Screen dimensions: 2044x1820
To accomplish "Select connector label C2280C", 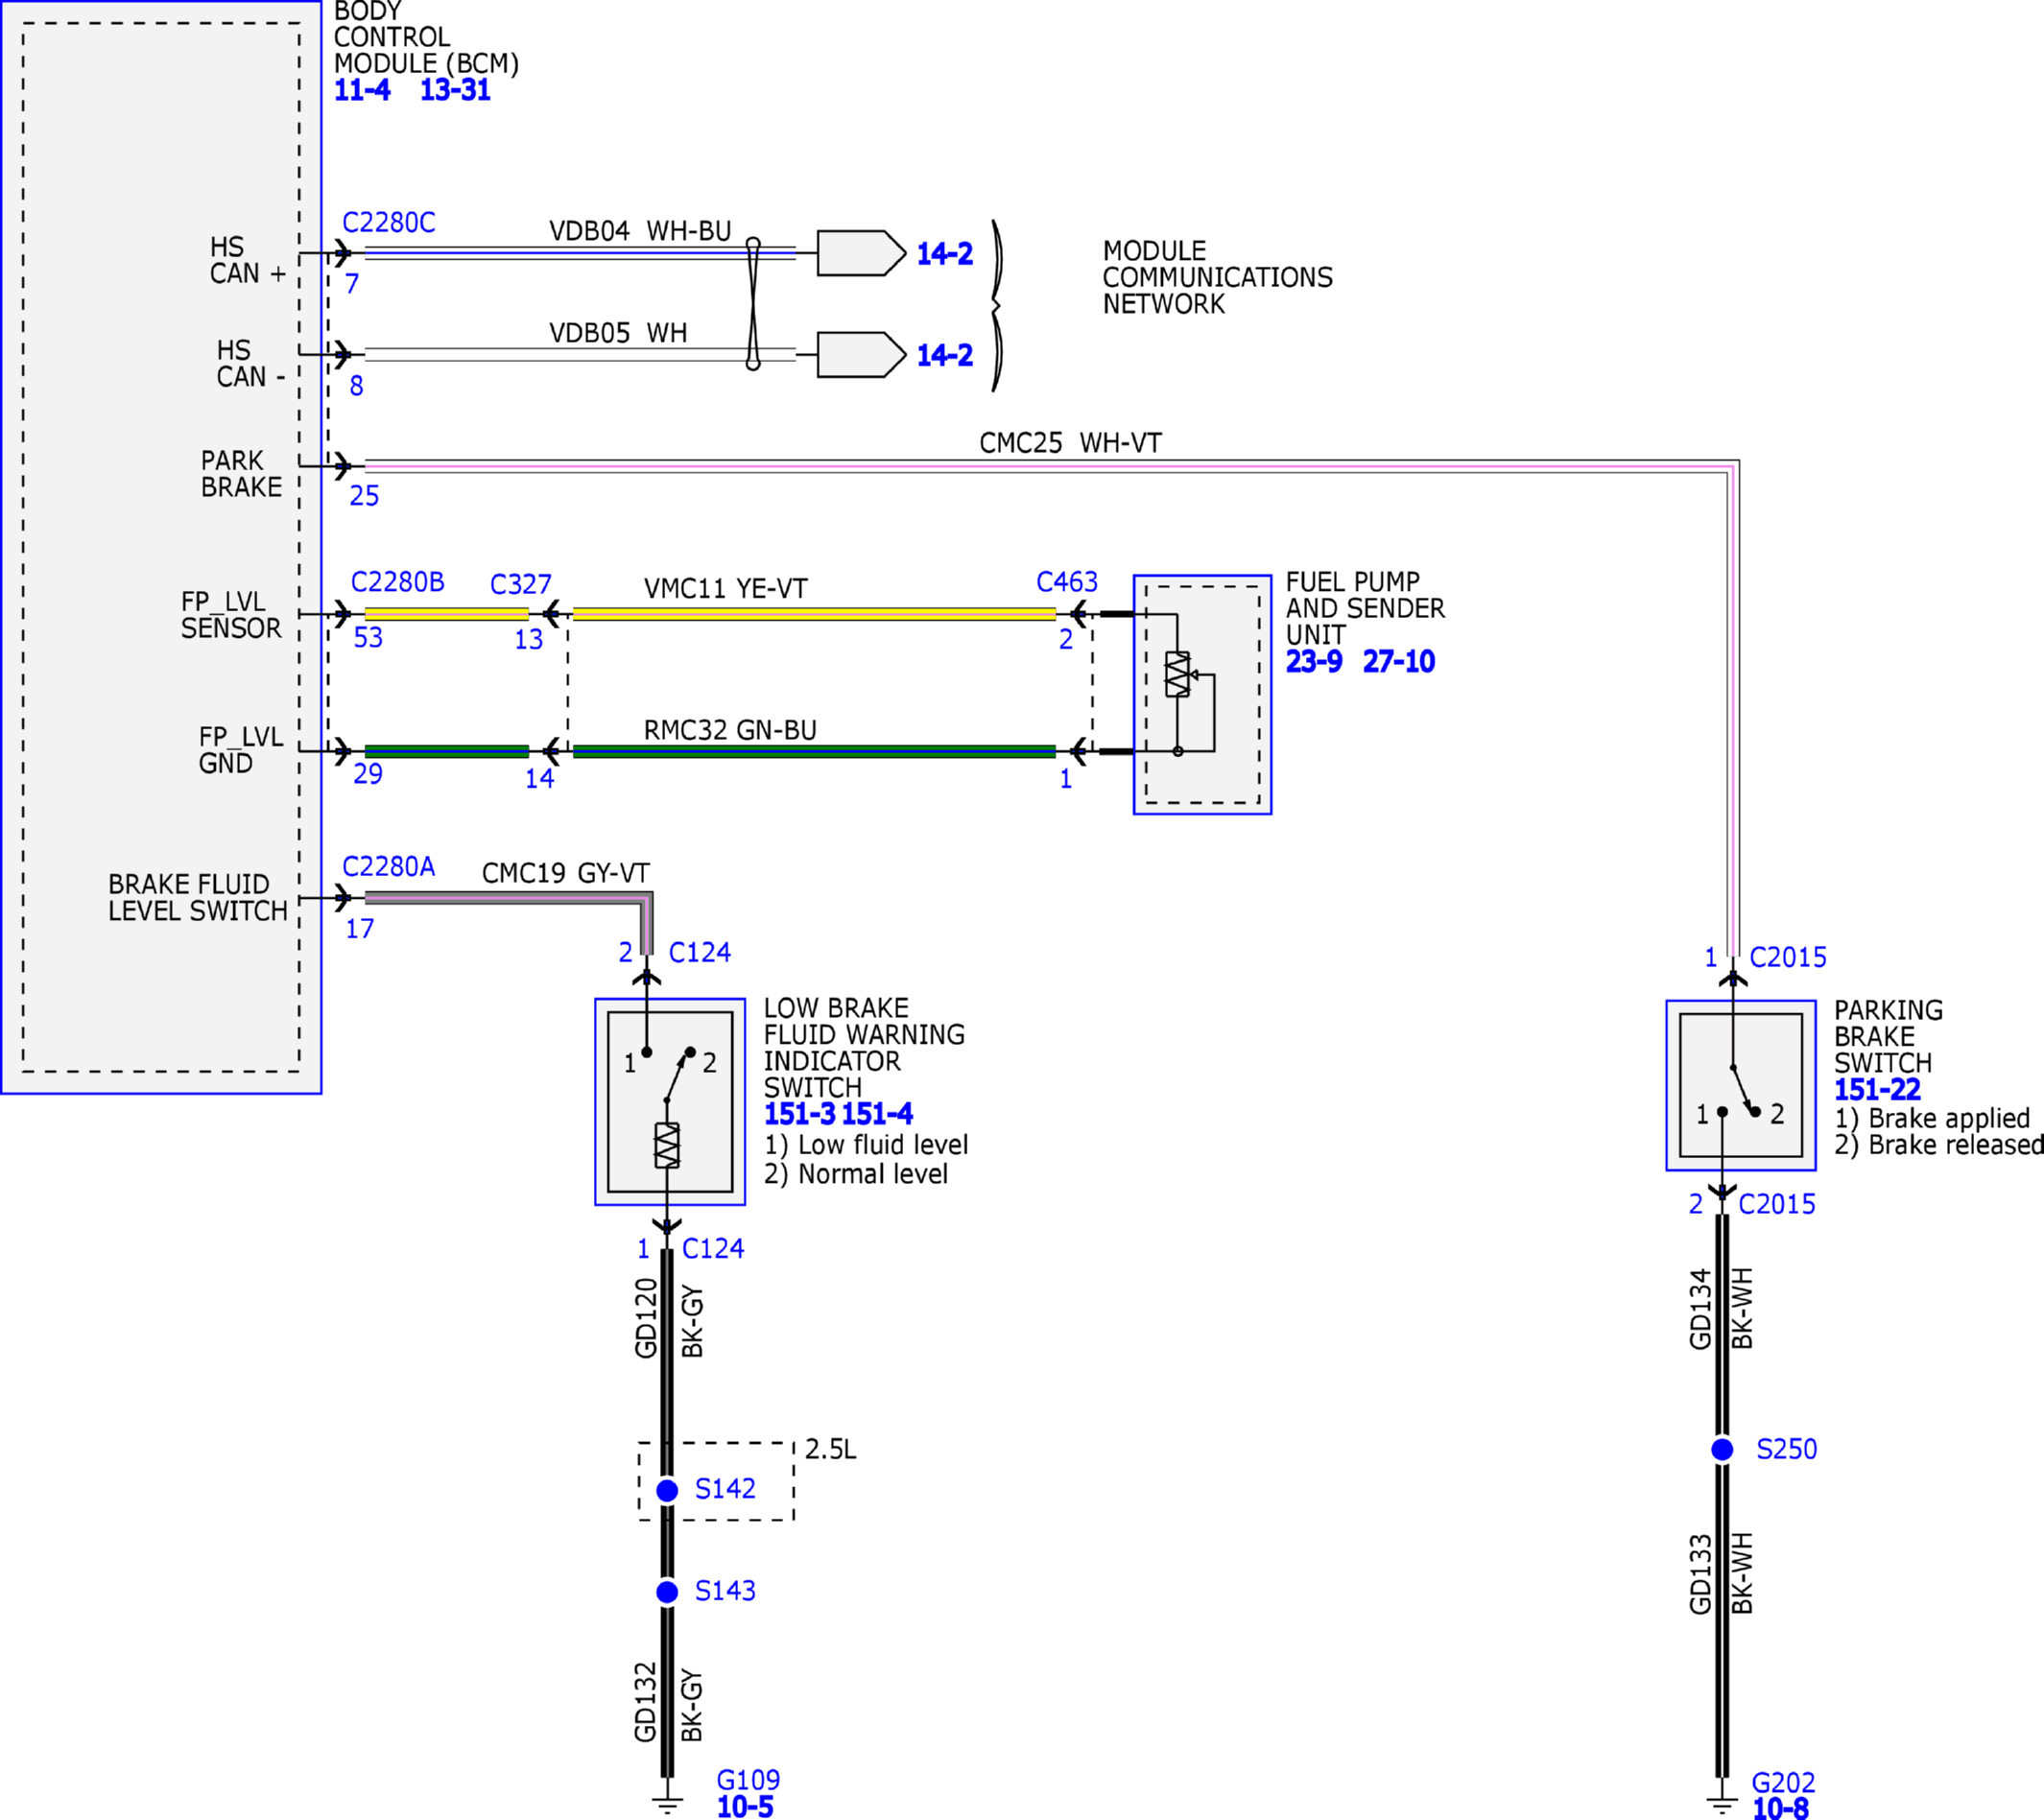I will click(389, 222).
